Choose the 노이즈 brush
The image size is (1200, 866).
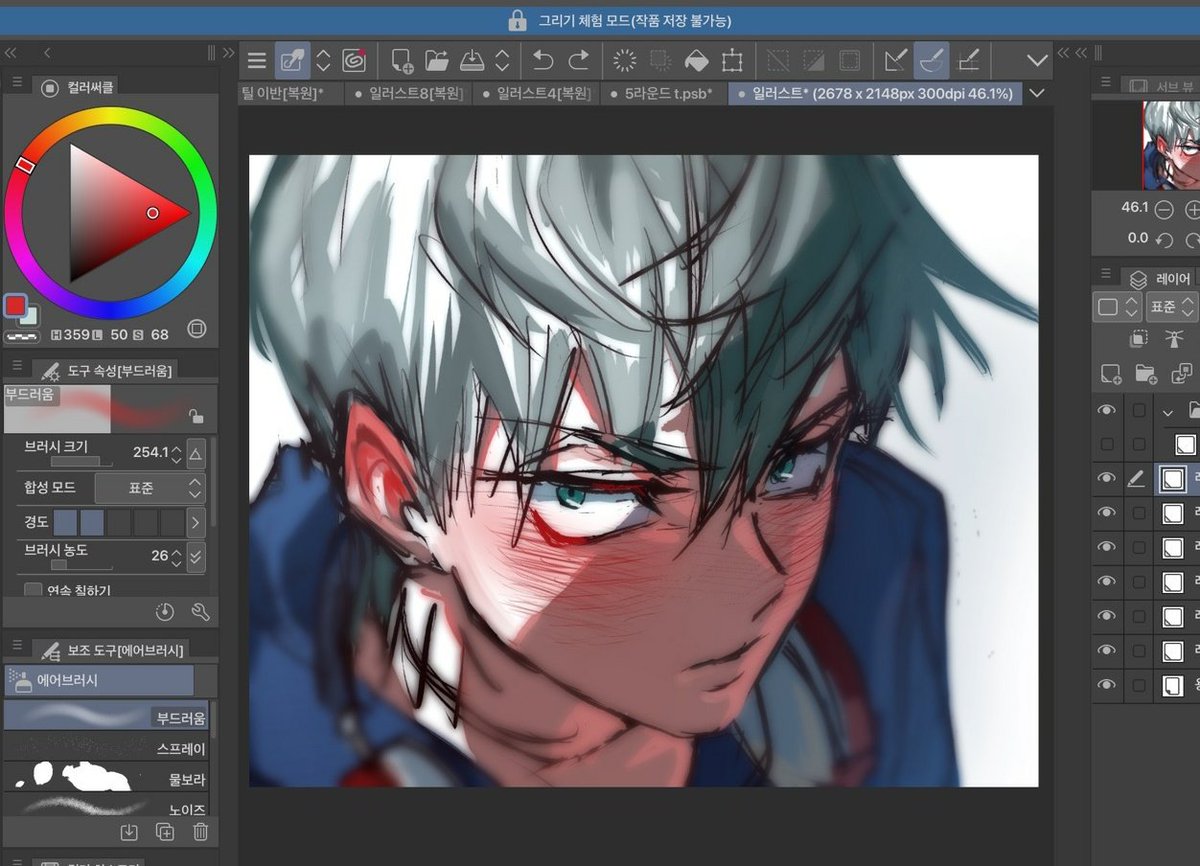click(x=105, y=806)
